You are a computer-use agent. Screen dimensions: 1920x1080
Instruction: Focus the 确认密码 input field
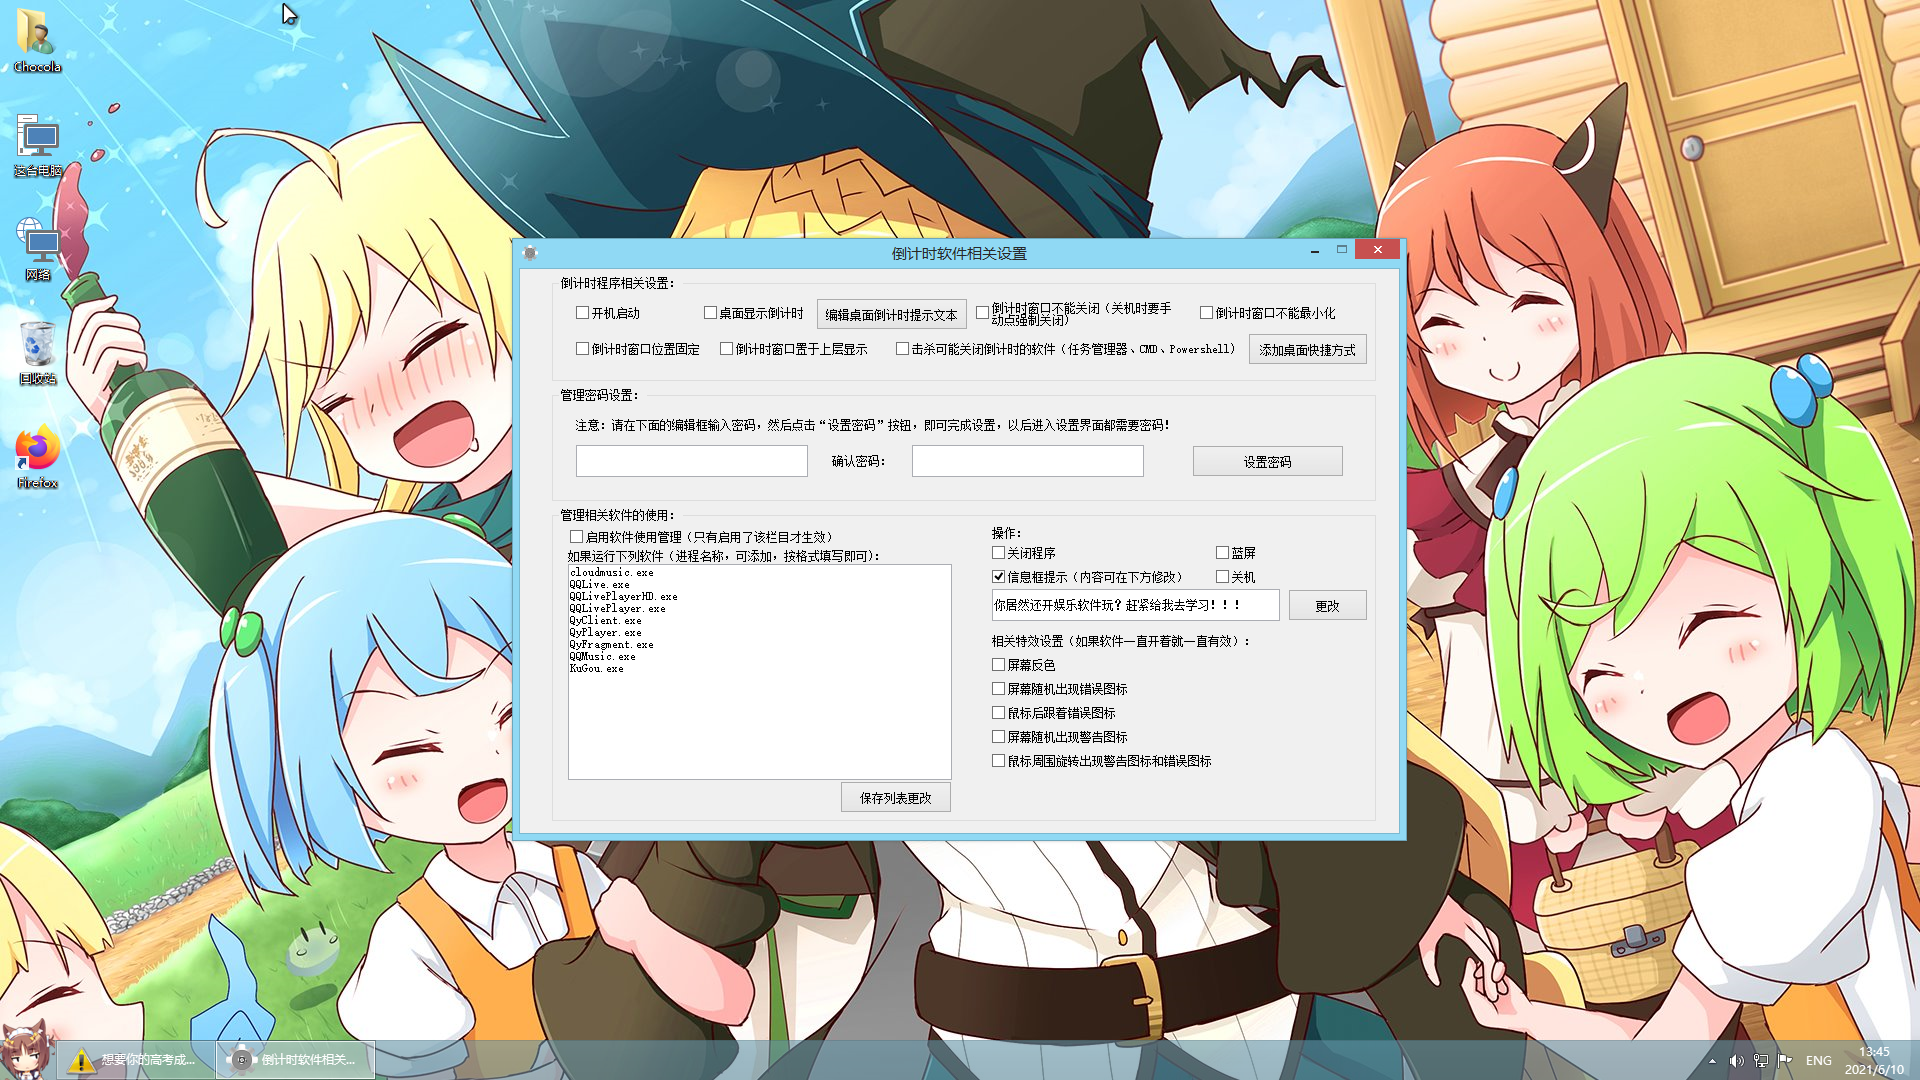(x=1027, y=461)
